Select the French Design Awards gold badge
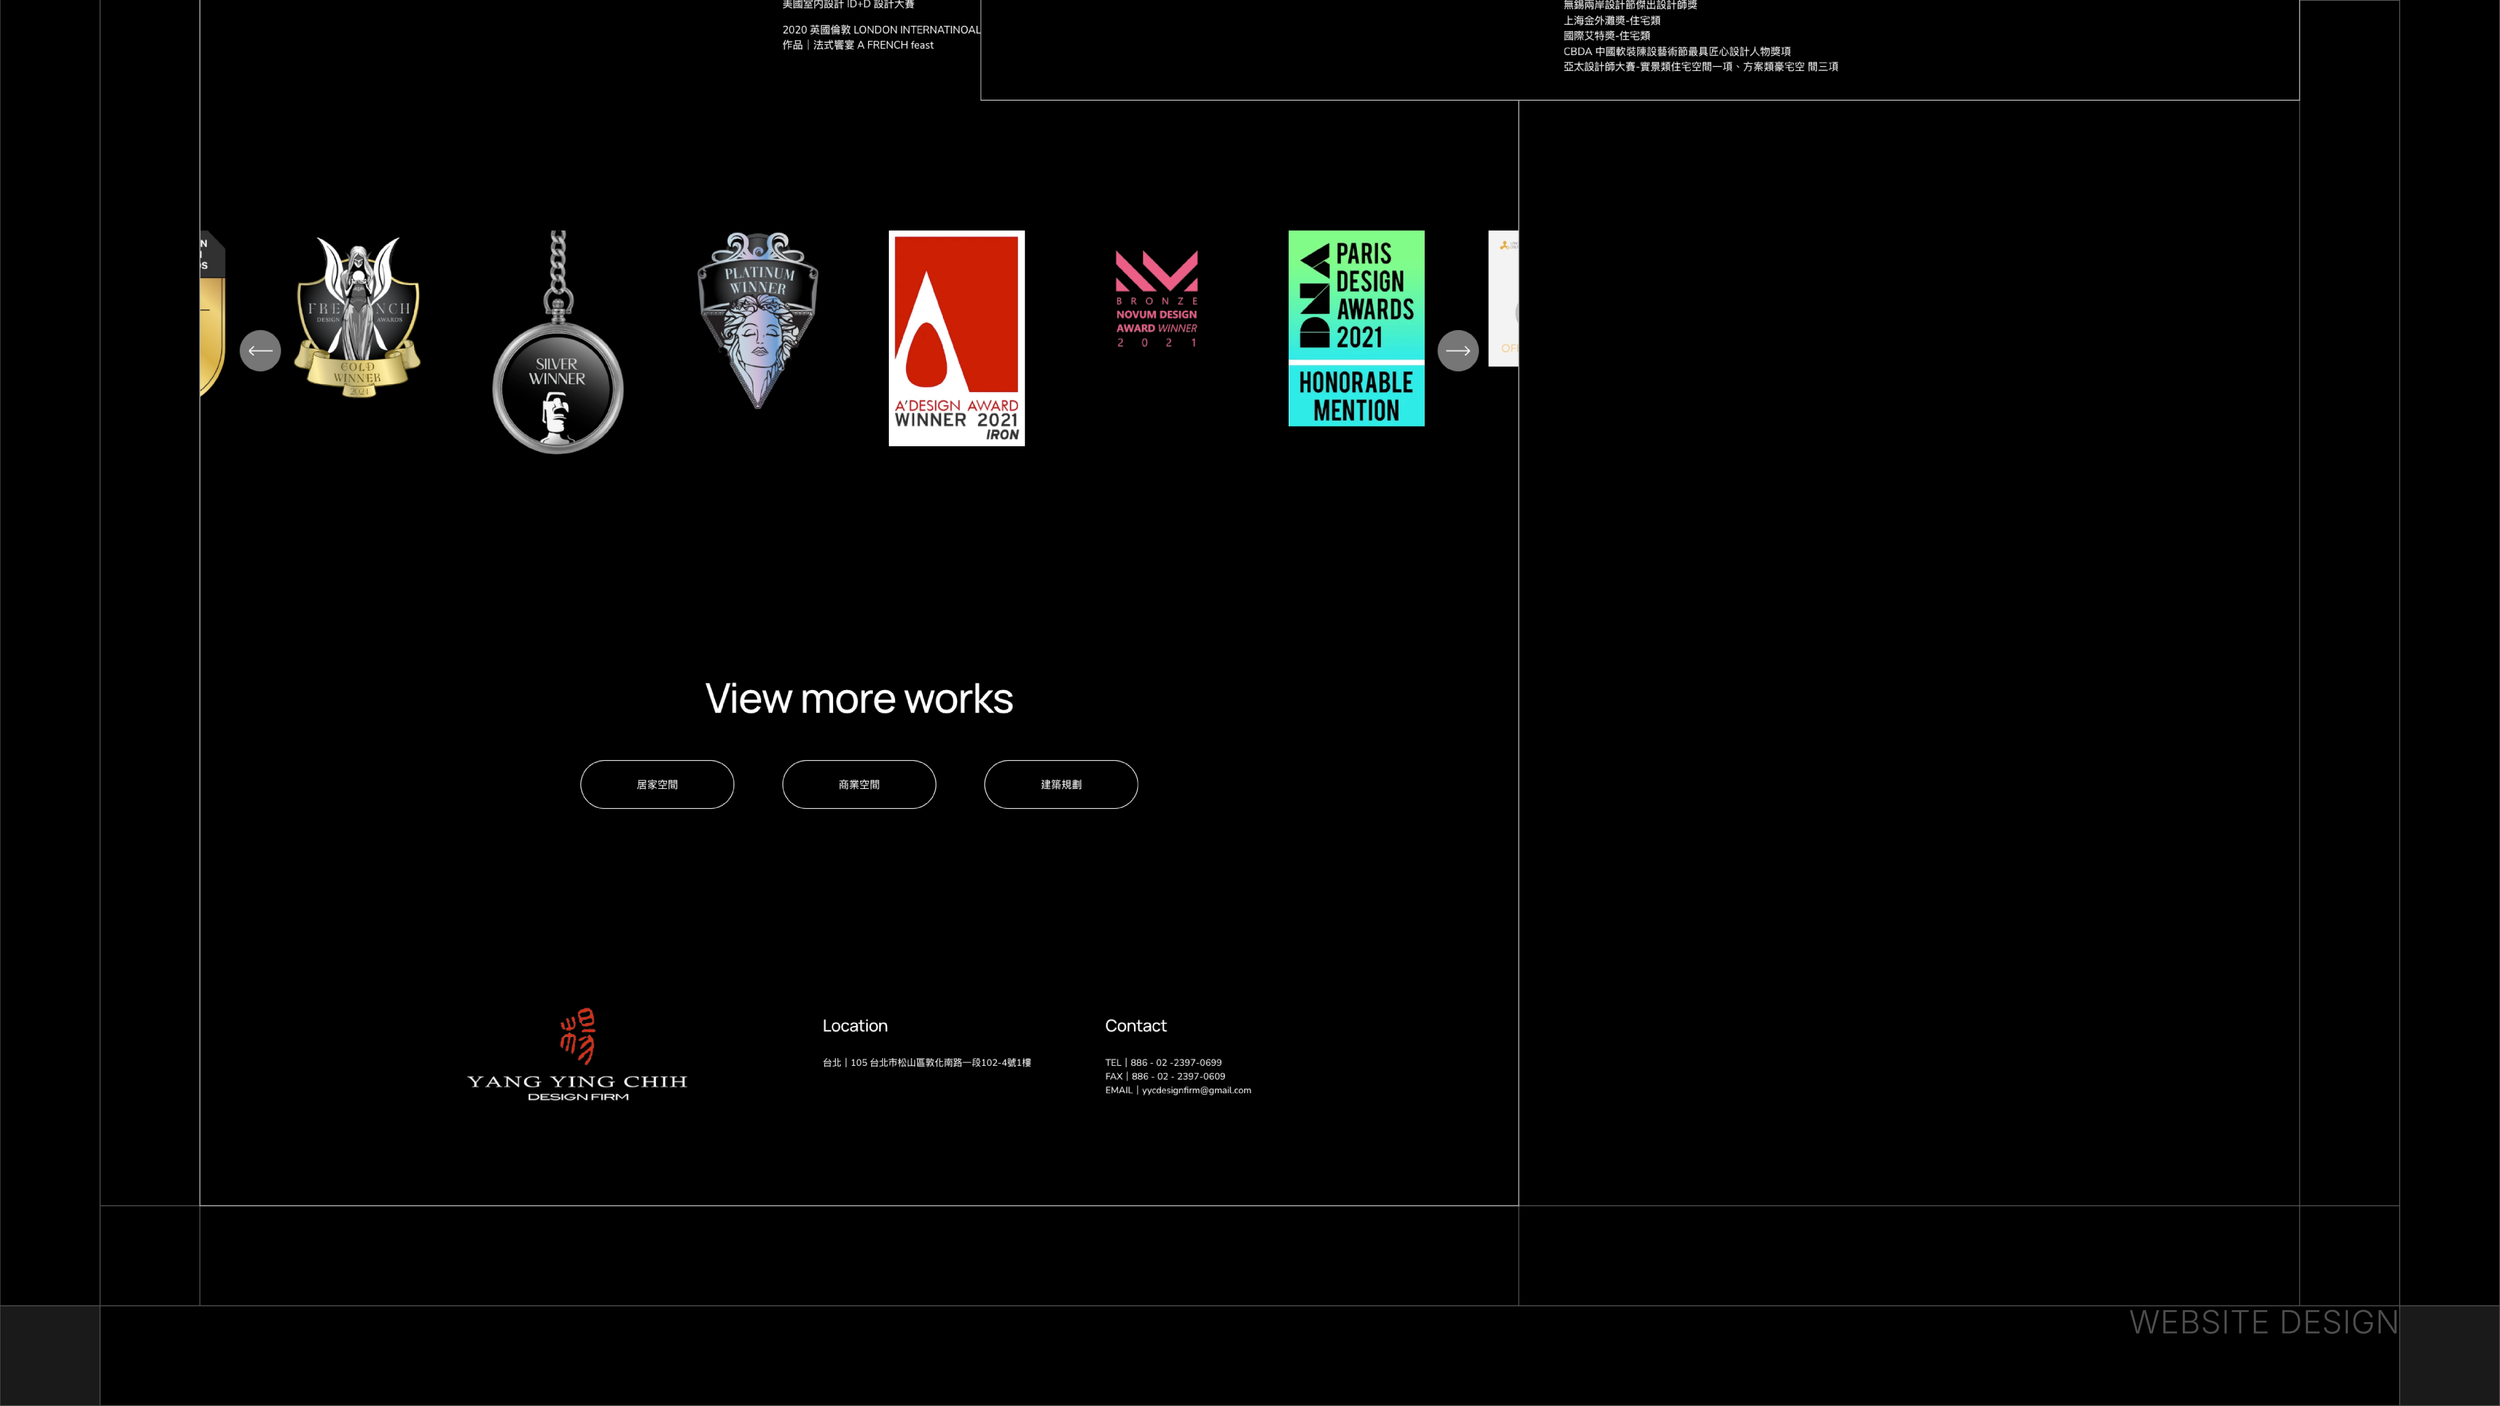The width and height of the screenshot is (2500, 1406). coord(355,330)
